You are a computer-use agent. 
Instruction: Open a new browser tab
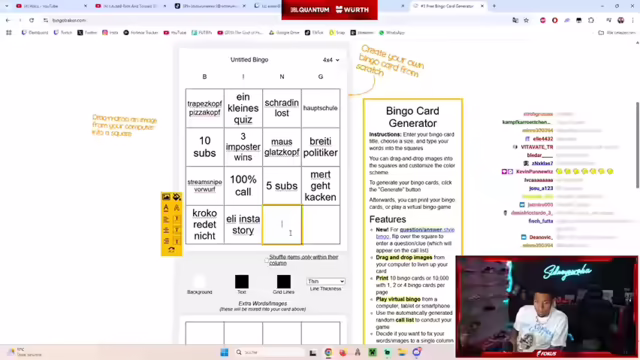click(494, 6)
